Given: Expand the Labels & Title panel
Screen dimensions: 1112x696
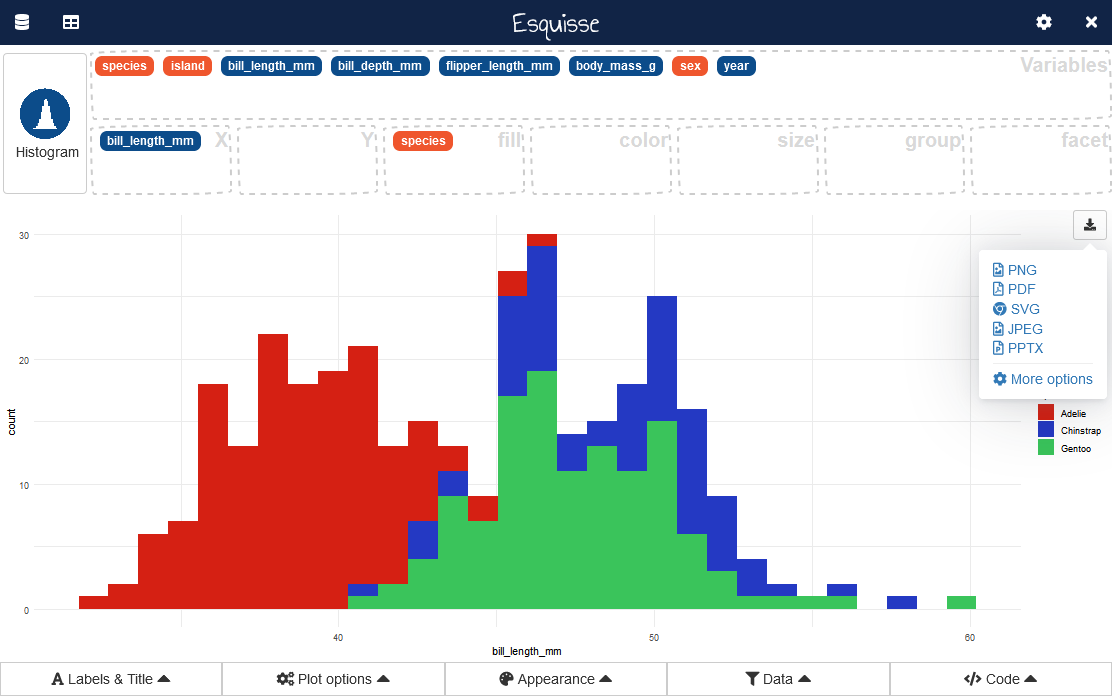Looking at the screenshot, I should coord(111,679).
